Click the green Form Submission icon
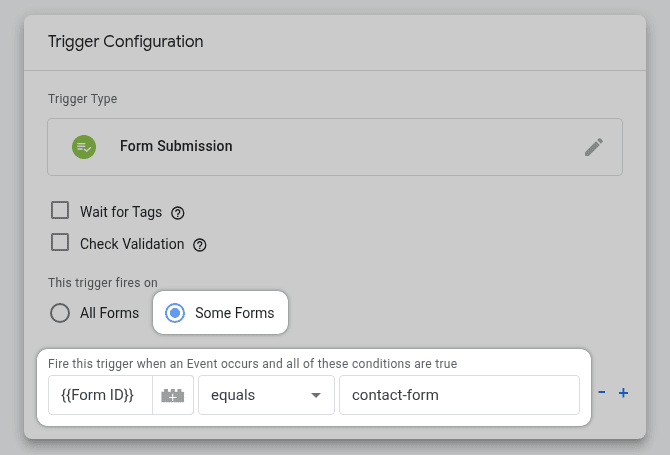The height and width of the screenshot is (455, 670). [84, 147]
